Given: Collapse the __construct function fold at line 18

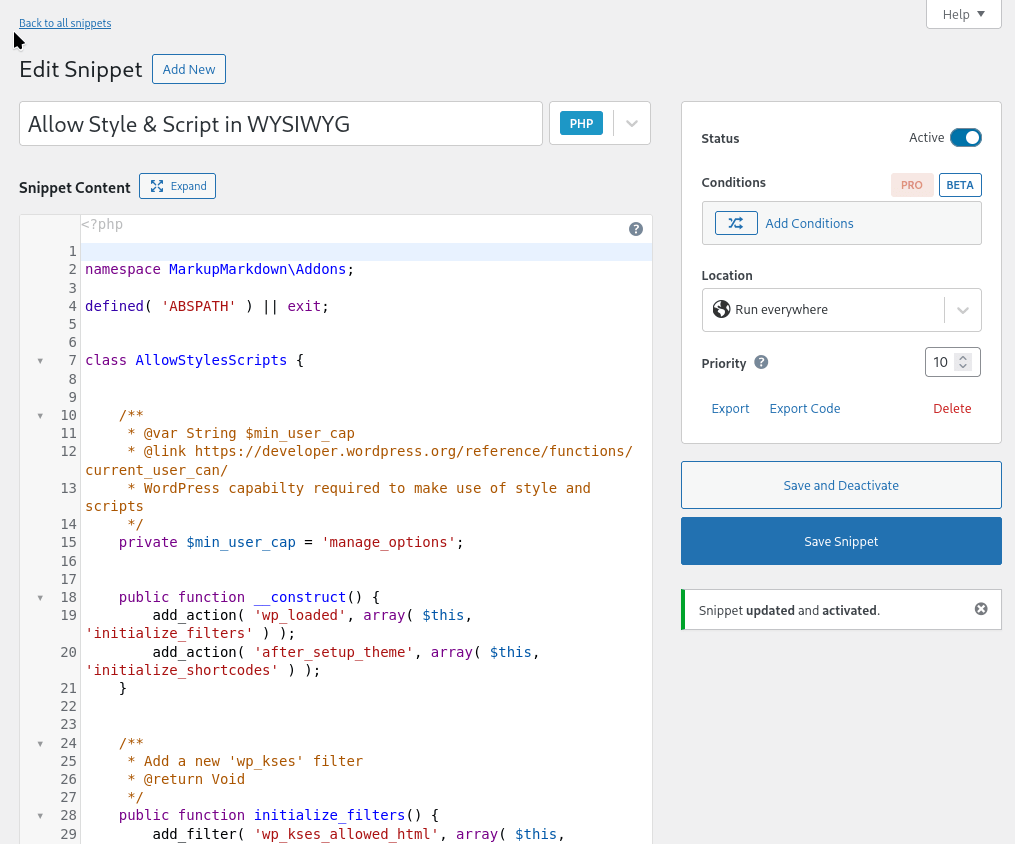Looking at the screenshot, I should 40,598.
